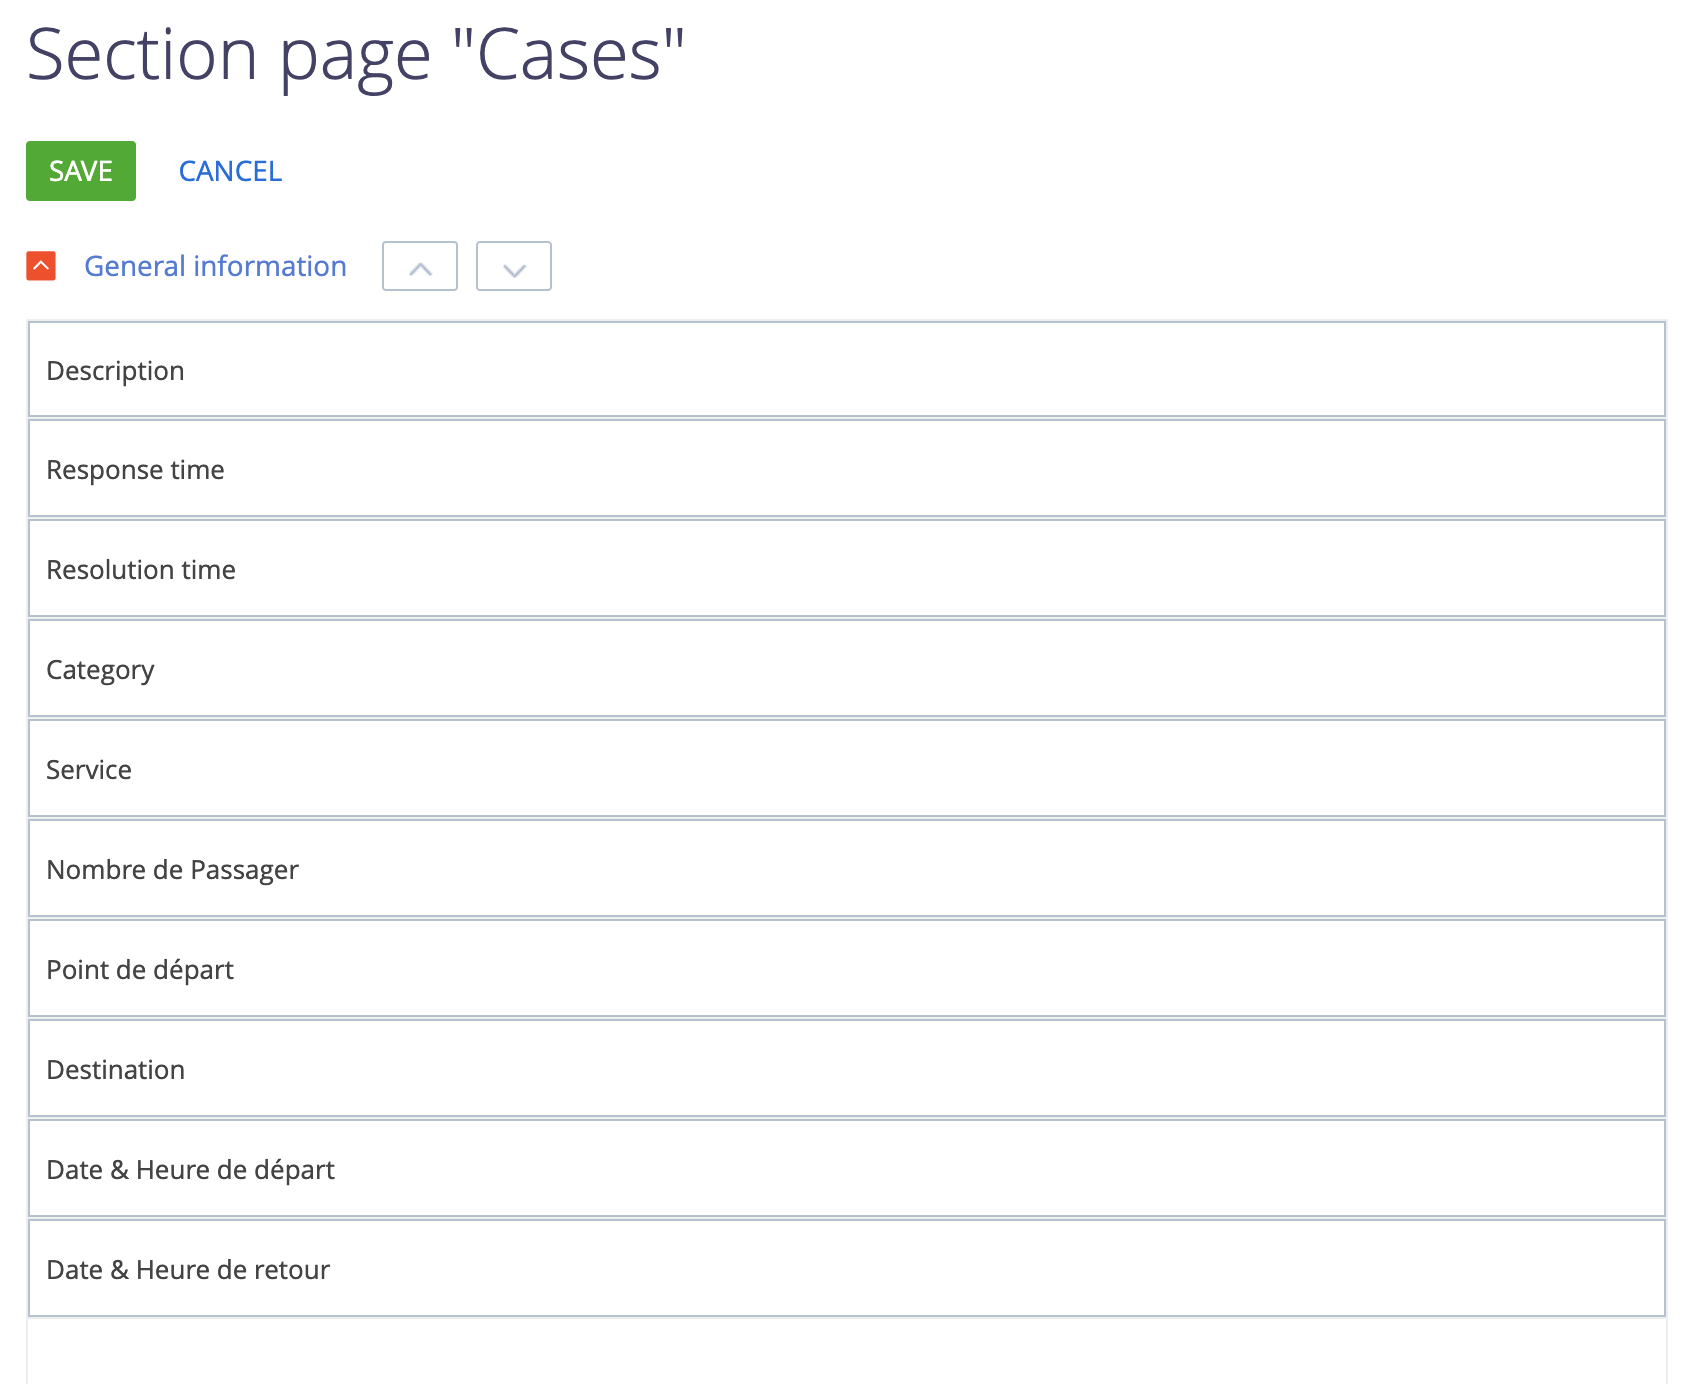Click the green SAVE button
The image size is (1700, 1384).
pyautogui.click(x=81, y=171)
